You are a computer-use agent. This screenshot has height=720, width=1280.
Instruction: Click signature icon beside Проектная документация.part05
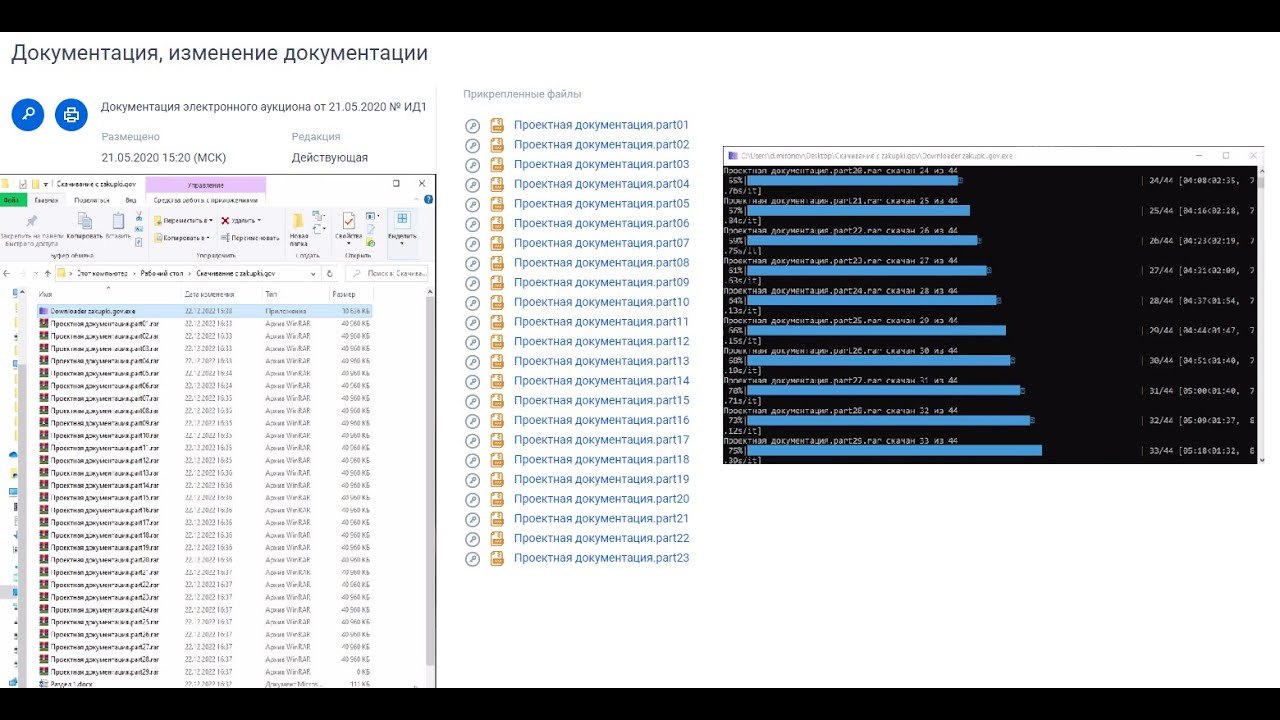point(473,204)
